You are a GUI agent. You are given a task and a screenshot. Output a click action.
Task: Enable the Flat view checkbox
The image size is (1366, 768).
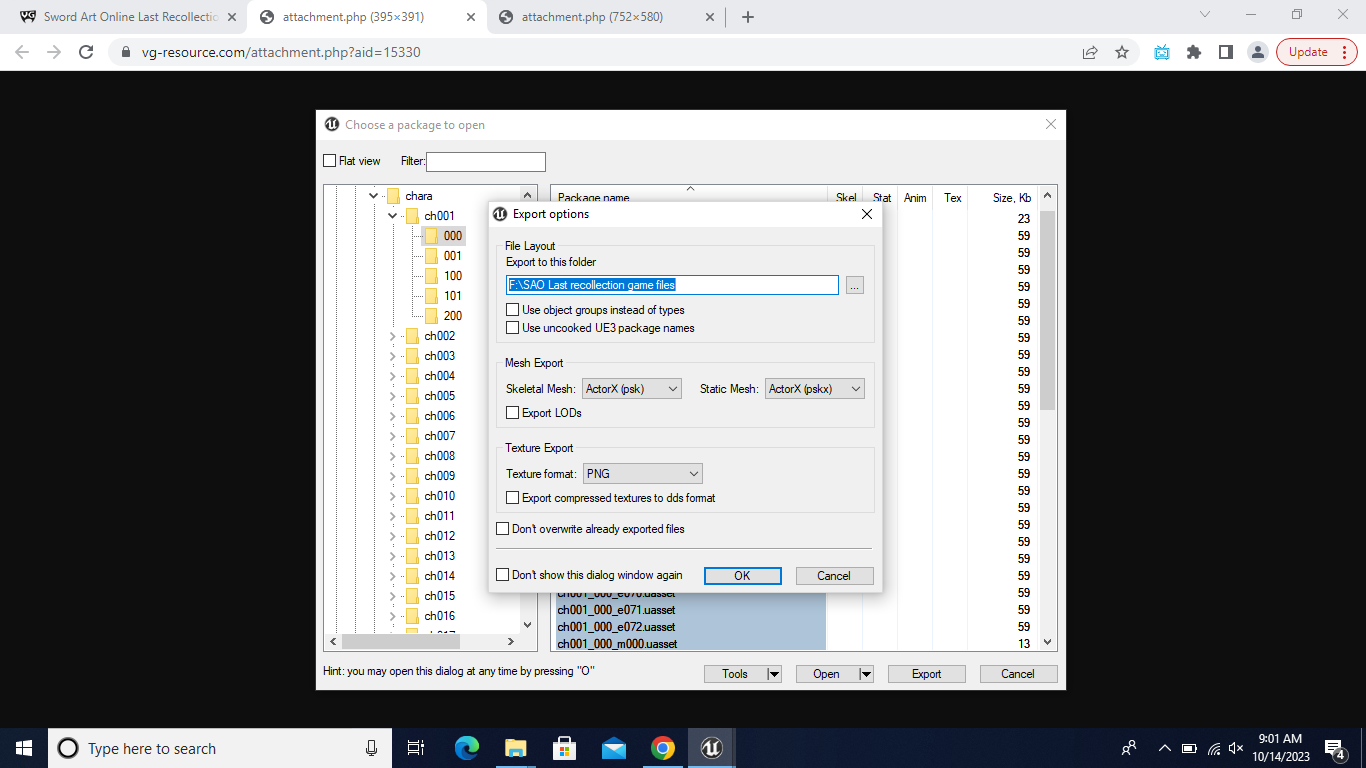point(330,161)
